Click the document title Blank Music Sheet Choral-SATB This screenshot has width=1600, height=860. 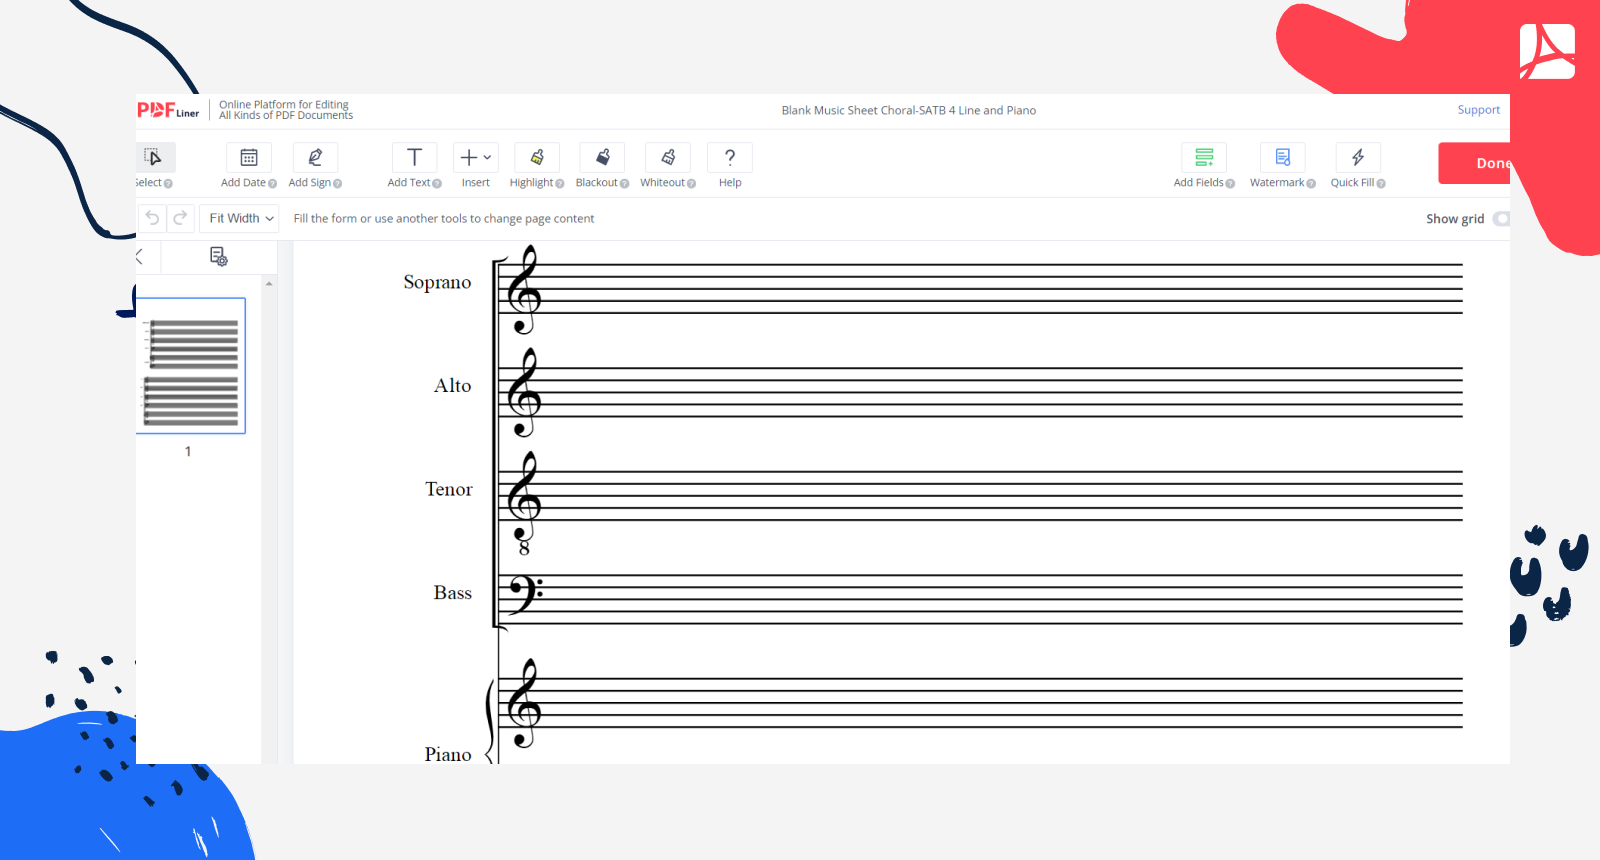[909, 110]
